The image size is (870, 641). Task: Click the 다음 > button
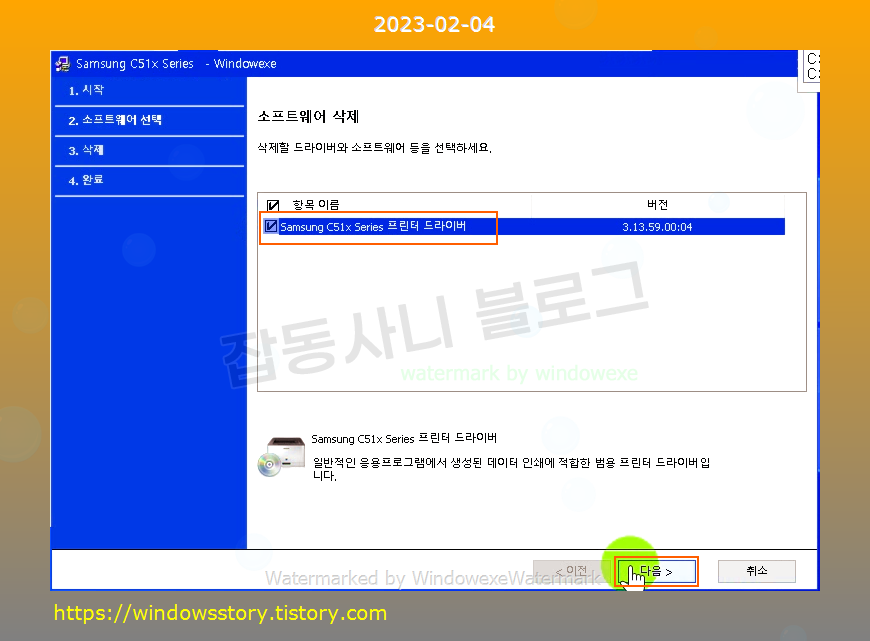(656, 571)
